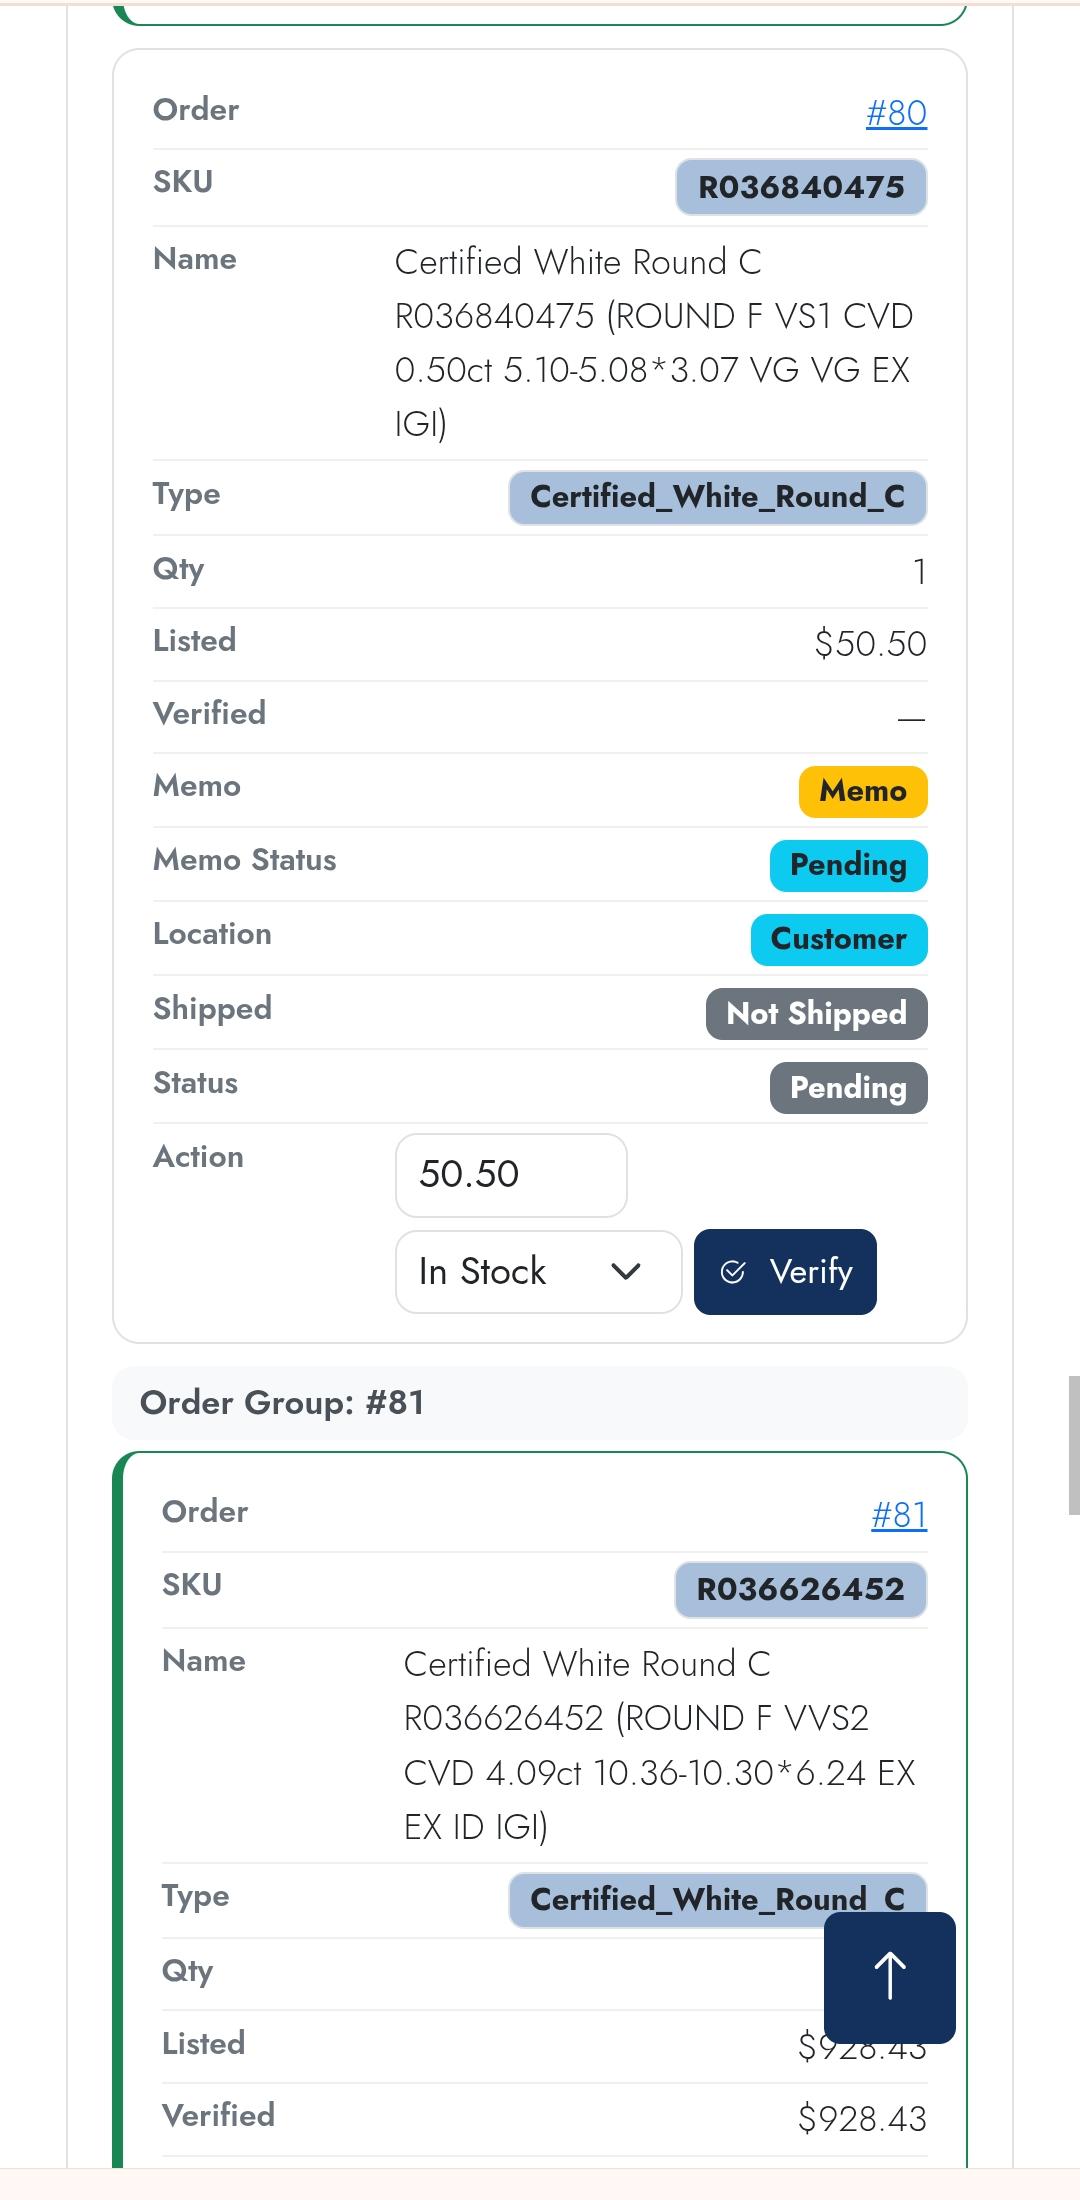
Task: Click the page scrollbar thumb
Action: 1073,1445
